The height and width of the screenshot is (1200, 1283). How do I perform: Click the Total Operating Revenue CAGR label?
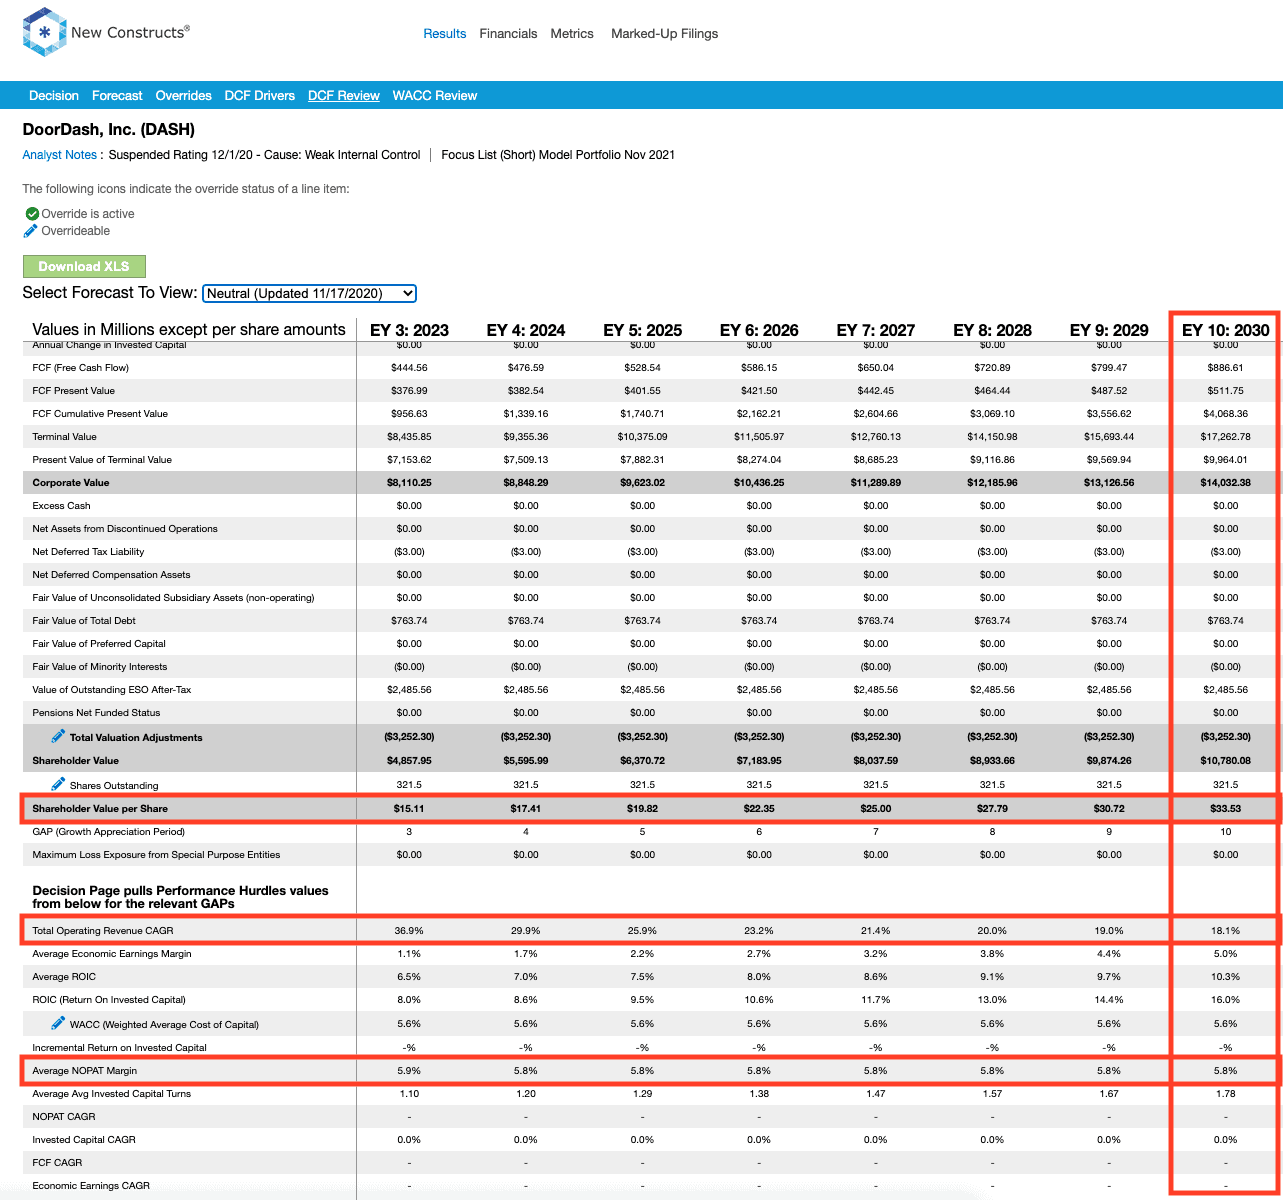click(x=103, y=931)
